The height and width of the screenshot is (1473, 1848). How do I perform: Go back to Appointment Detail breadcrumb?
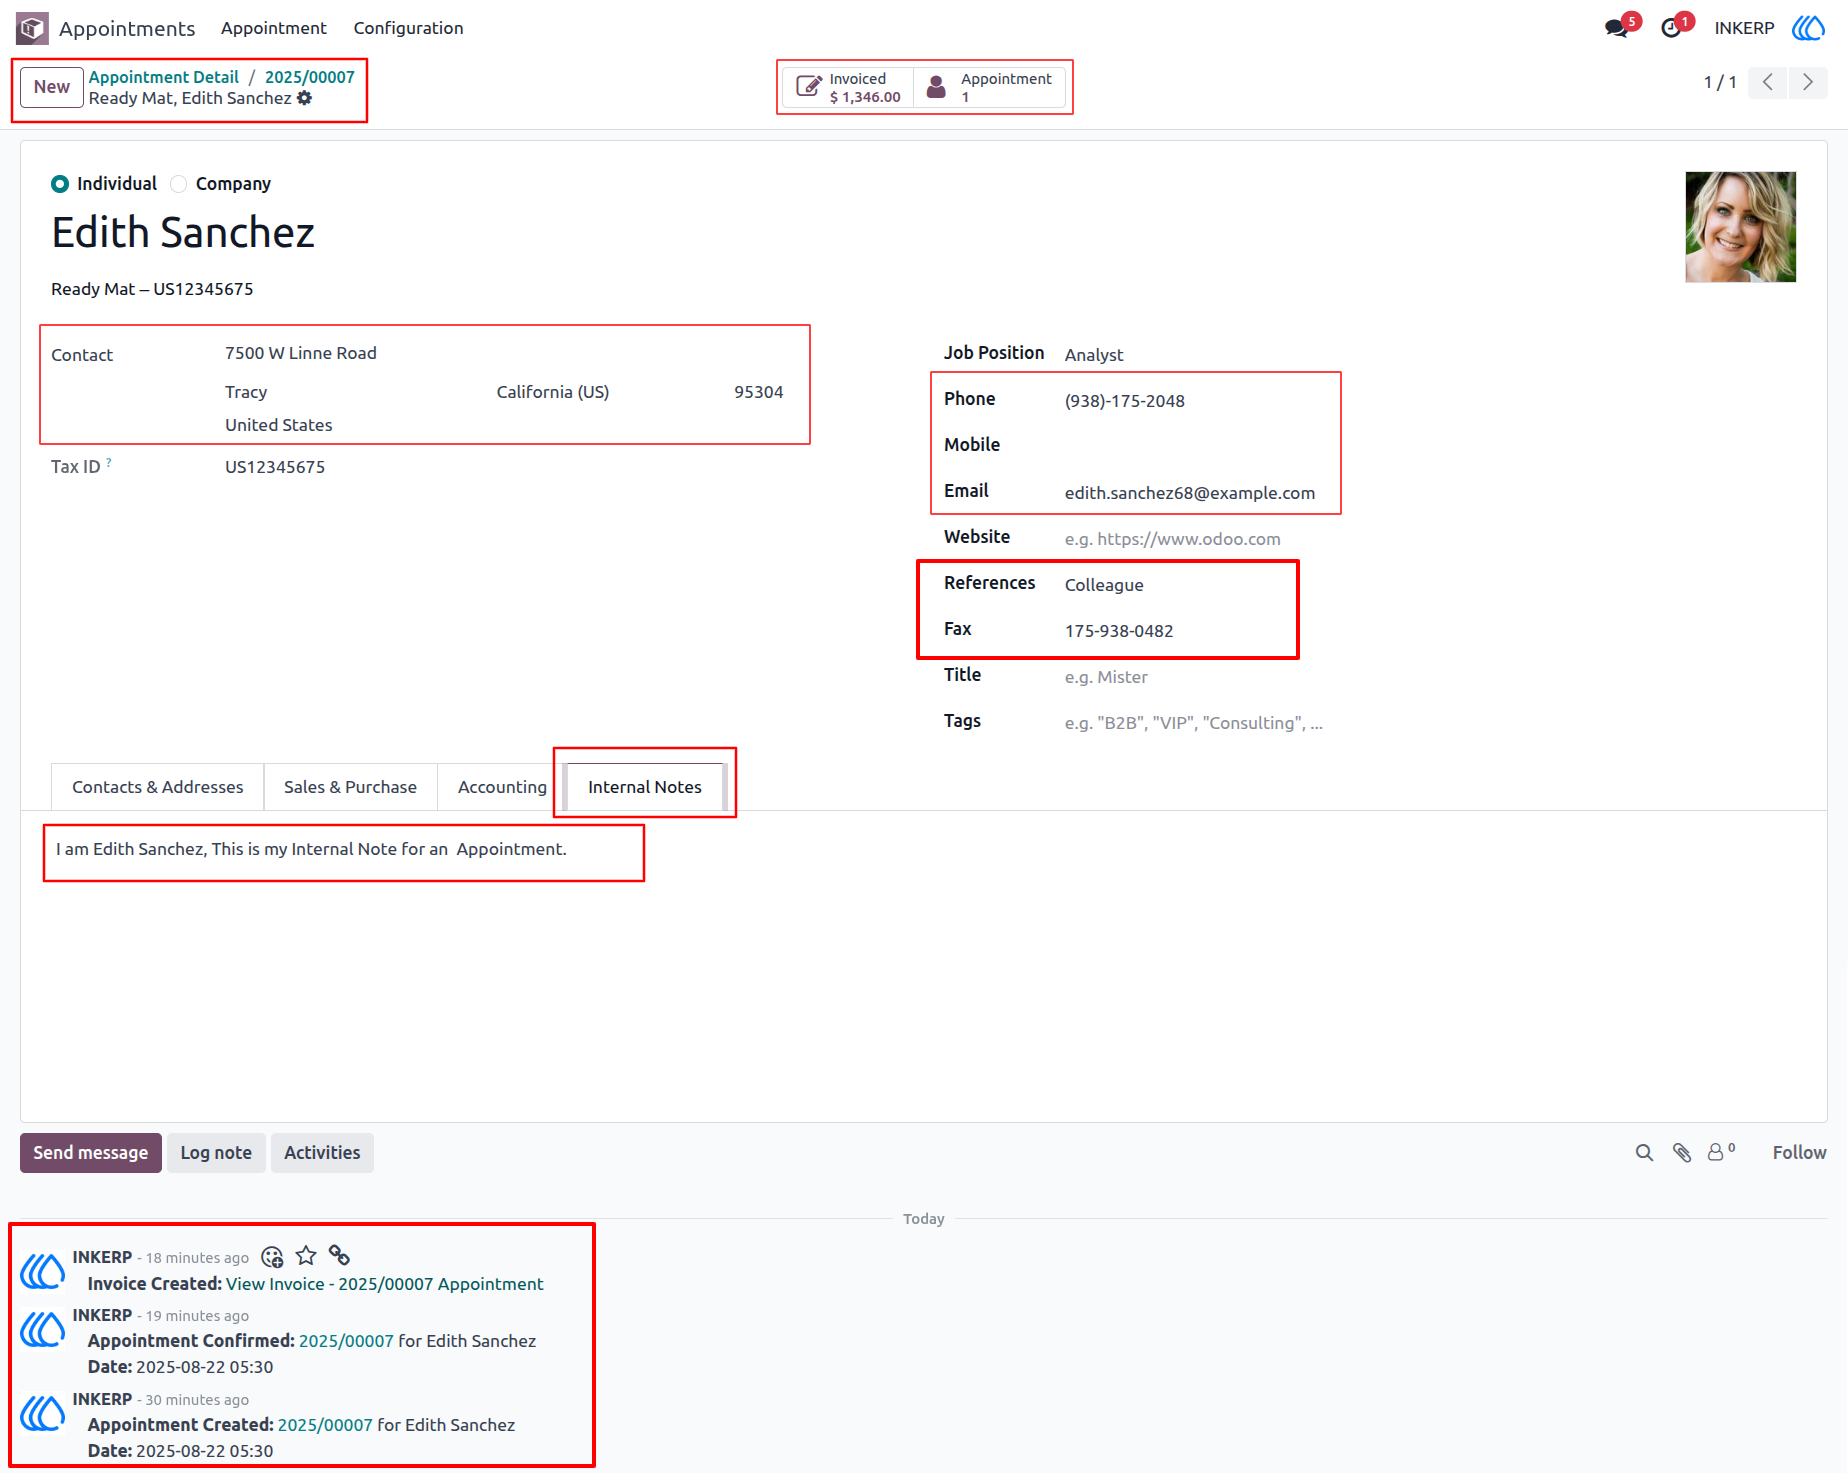tap(164, 77)
